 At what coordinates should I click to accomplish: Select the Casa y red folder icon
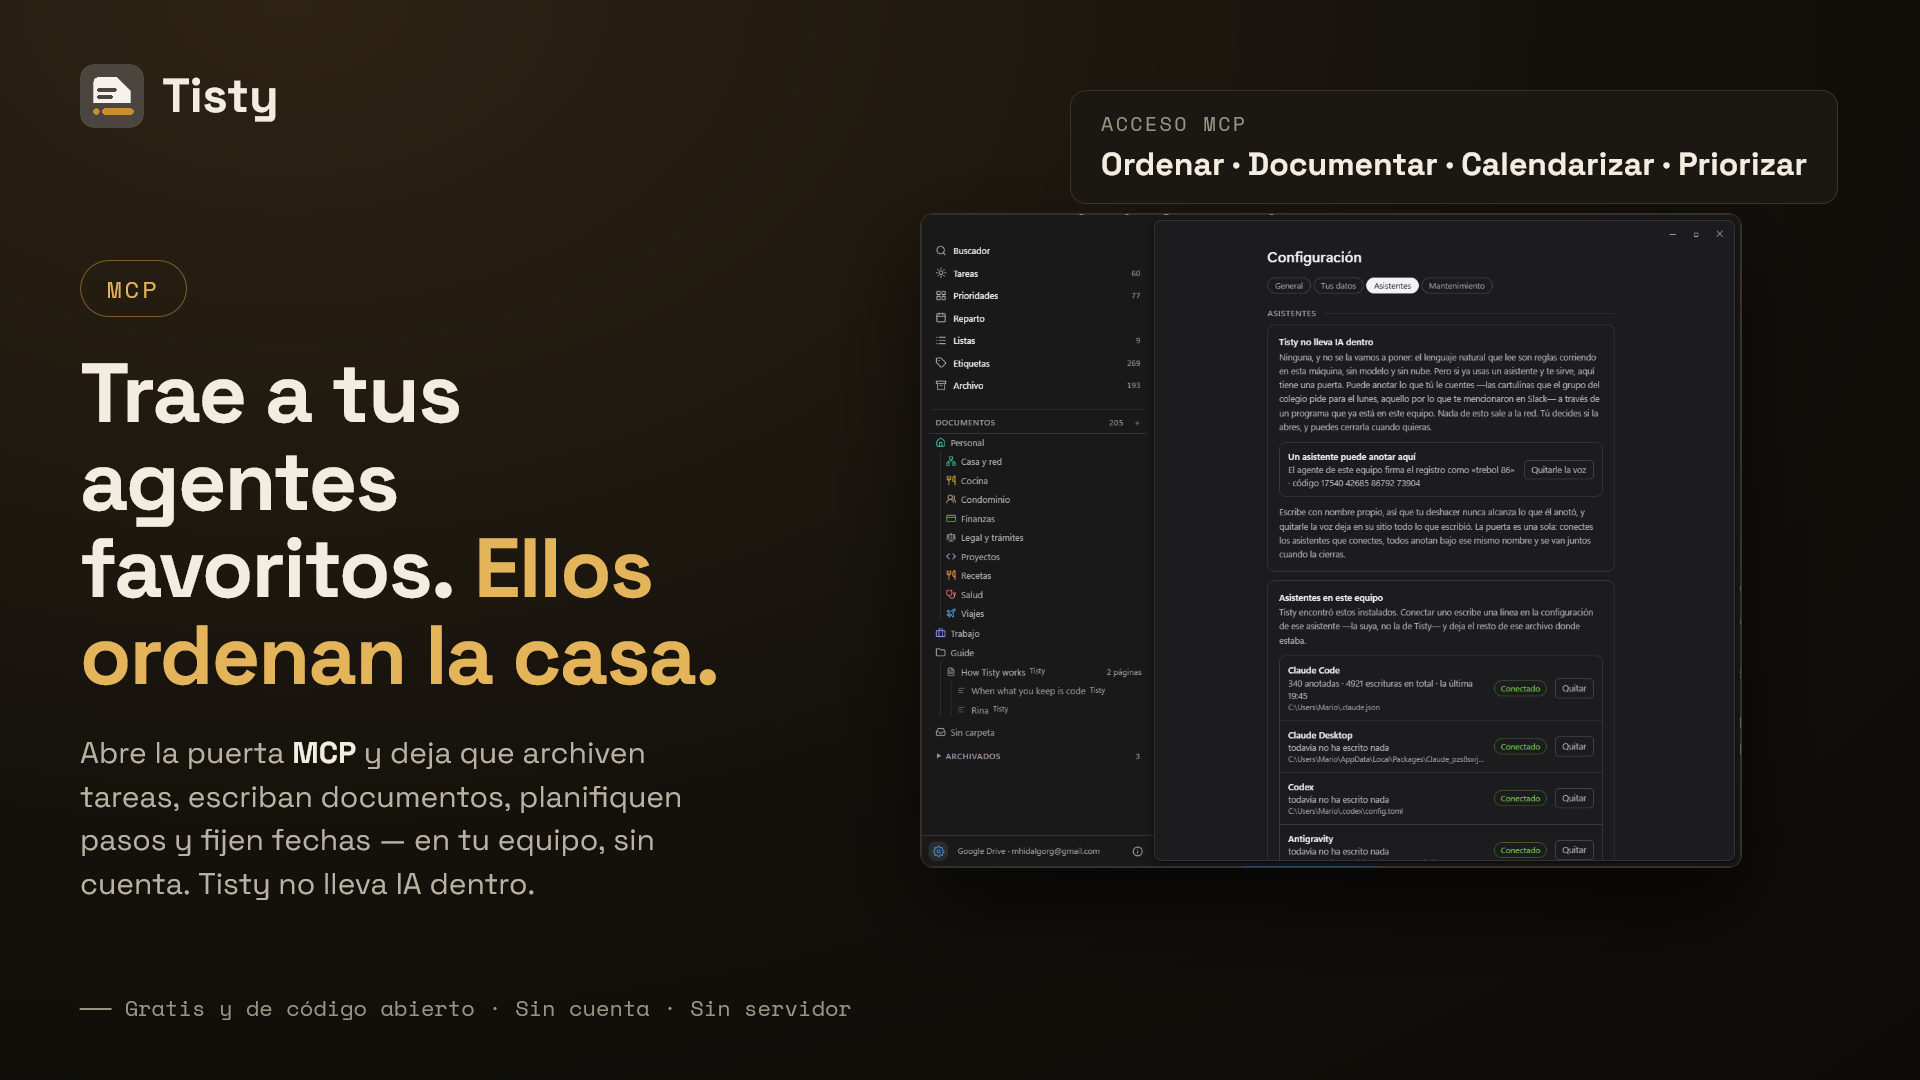point(951,462)
